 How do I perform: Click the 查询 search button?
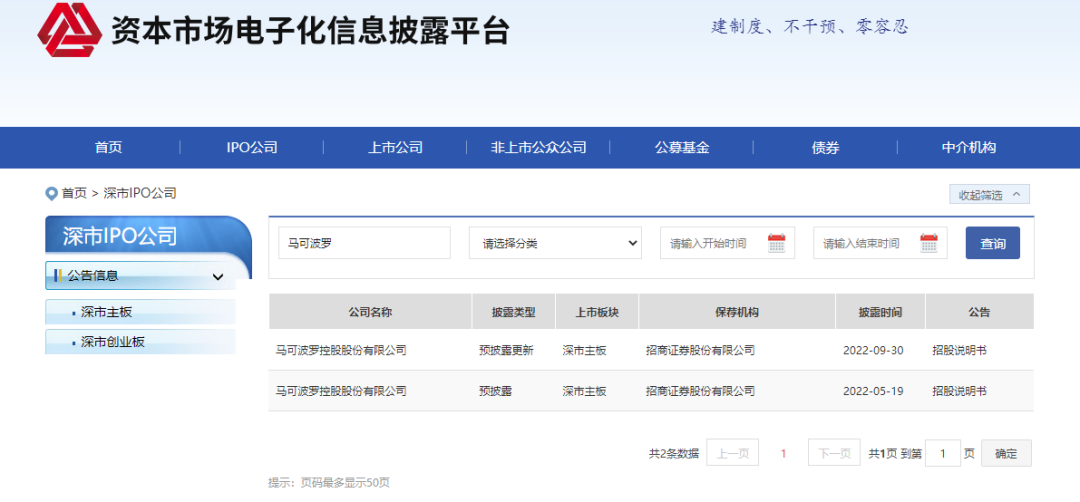(x=993, y=243)
